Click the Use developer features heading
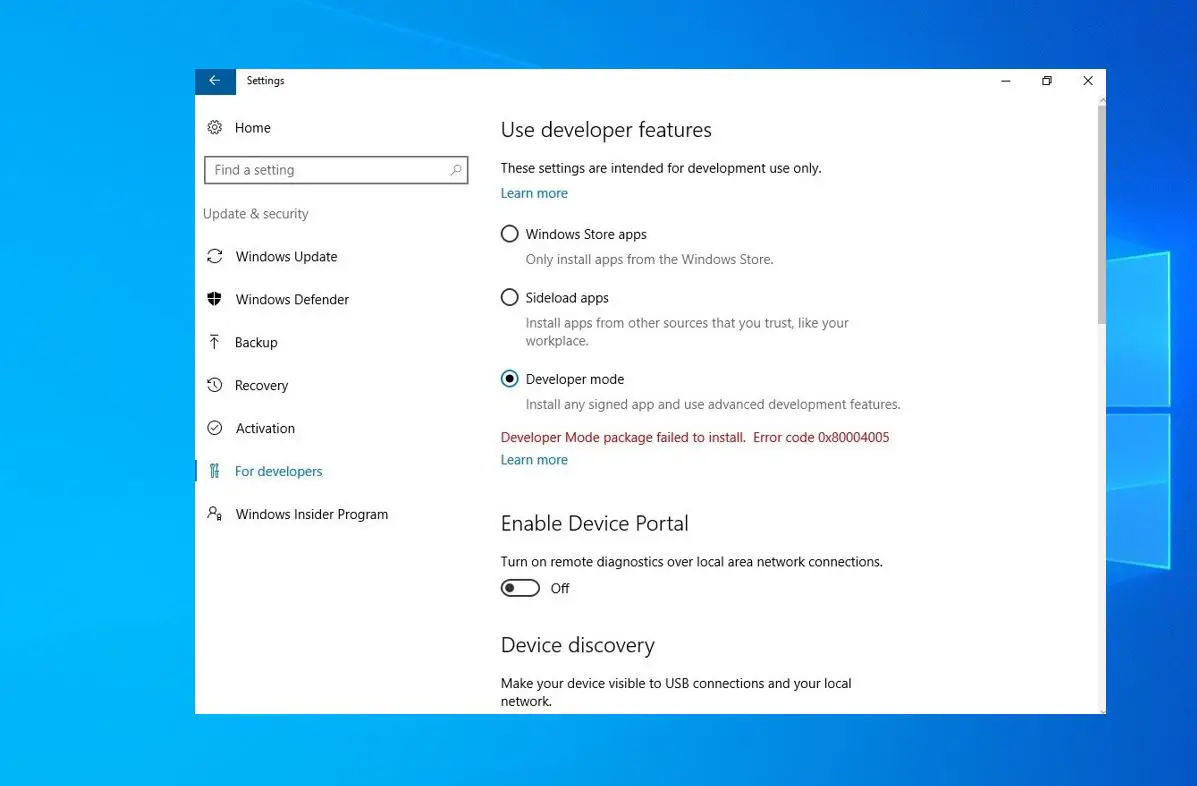This screenshot has width=1197, height=786. point(606,130)
